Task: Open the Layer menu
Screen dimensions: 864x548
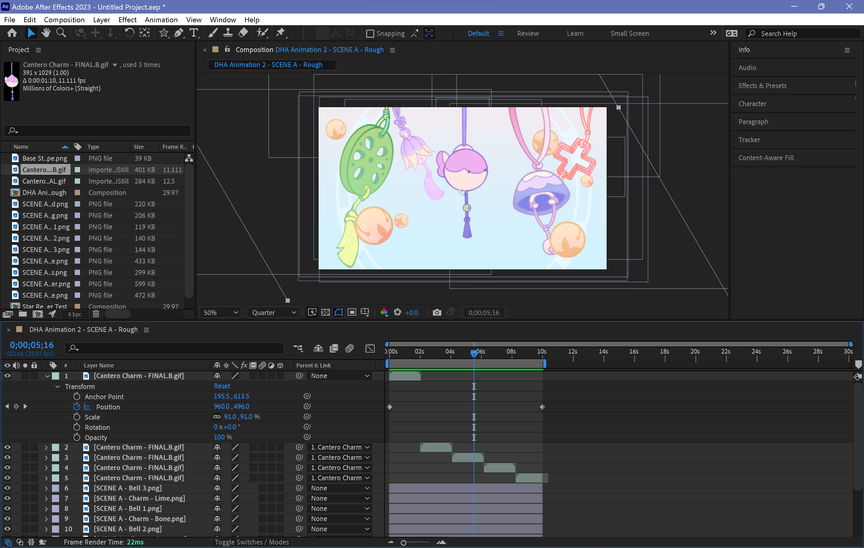Action: [101, 19]
